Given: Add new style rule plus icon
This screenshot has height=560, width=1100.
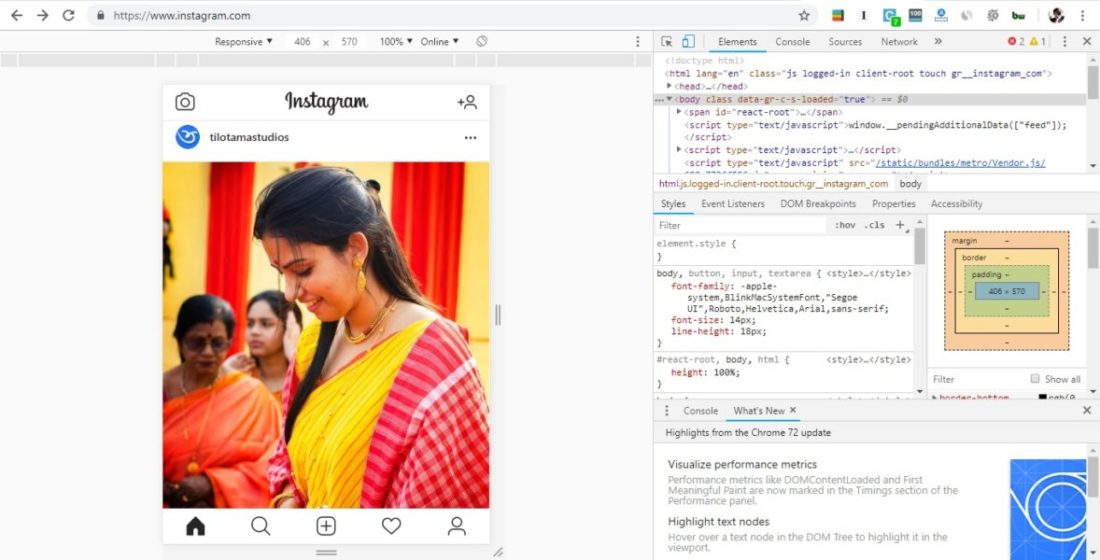Looking at the screenshot, I should coord(900,225).
